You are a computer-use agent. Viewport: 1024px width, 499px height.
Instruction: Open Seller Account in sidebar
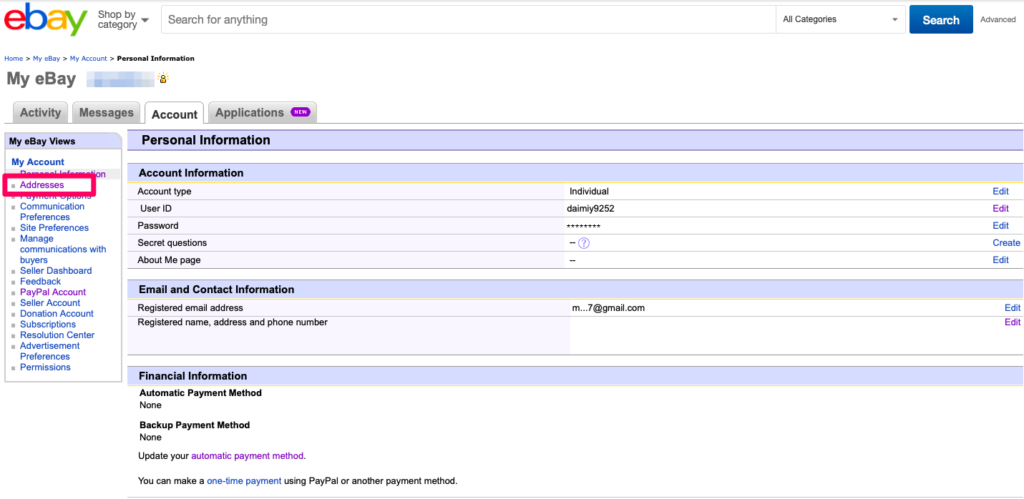point(50,303)
